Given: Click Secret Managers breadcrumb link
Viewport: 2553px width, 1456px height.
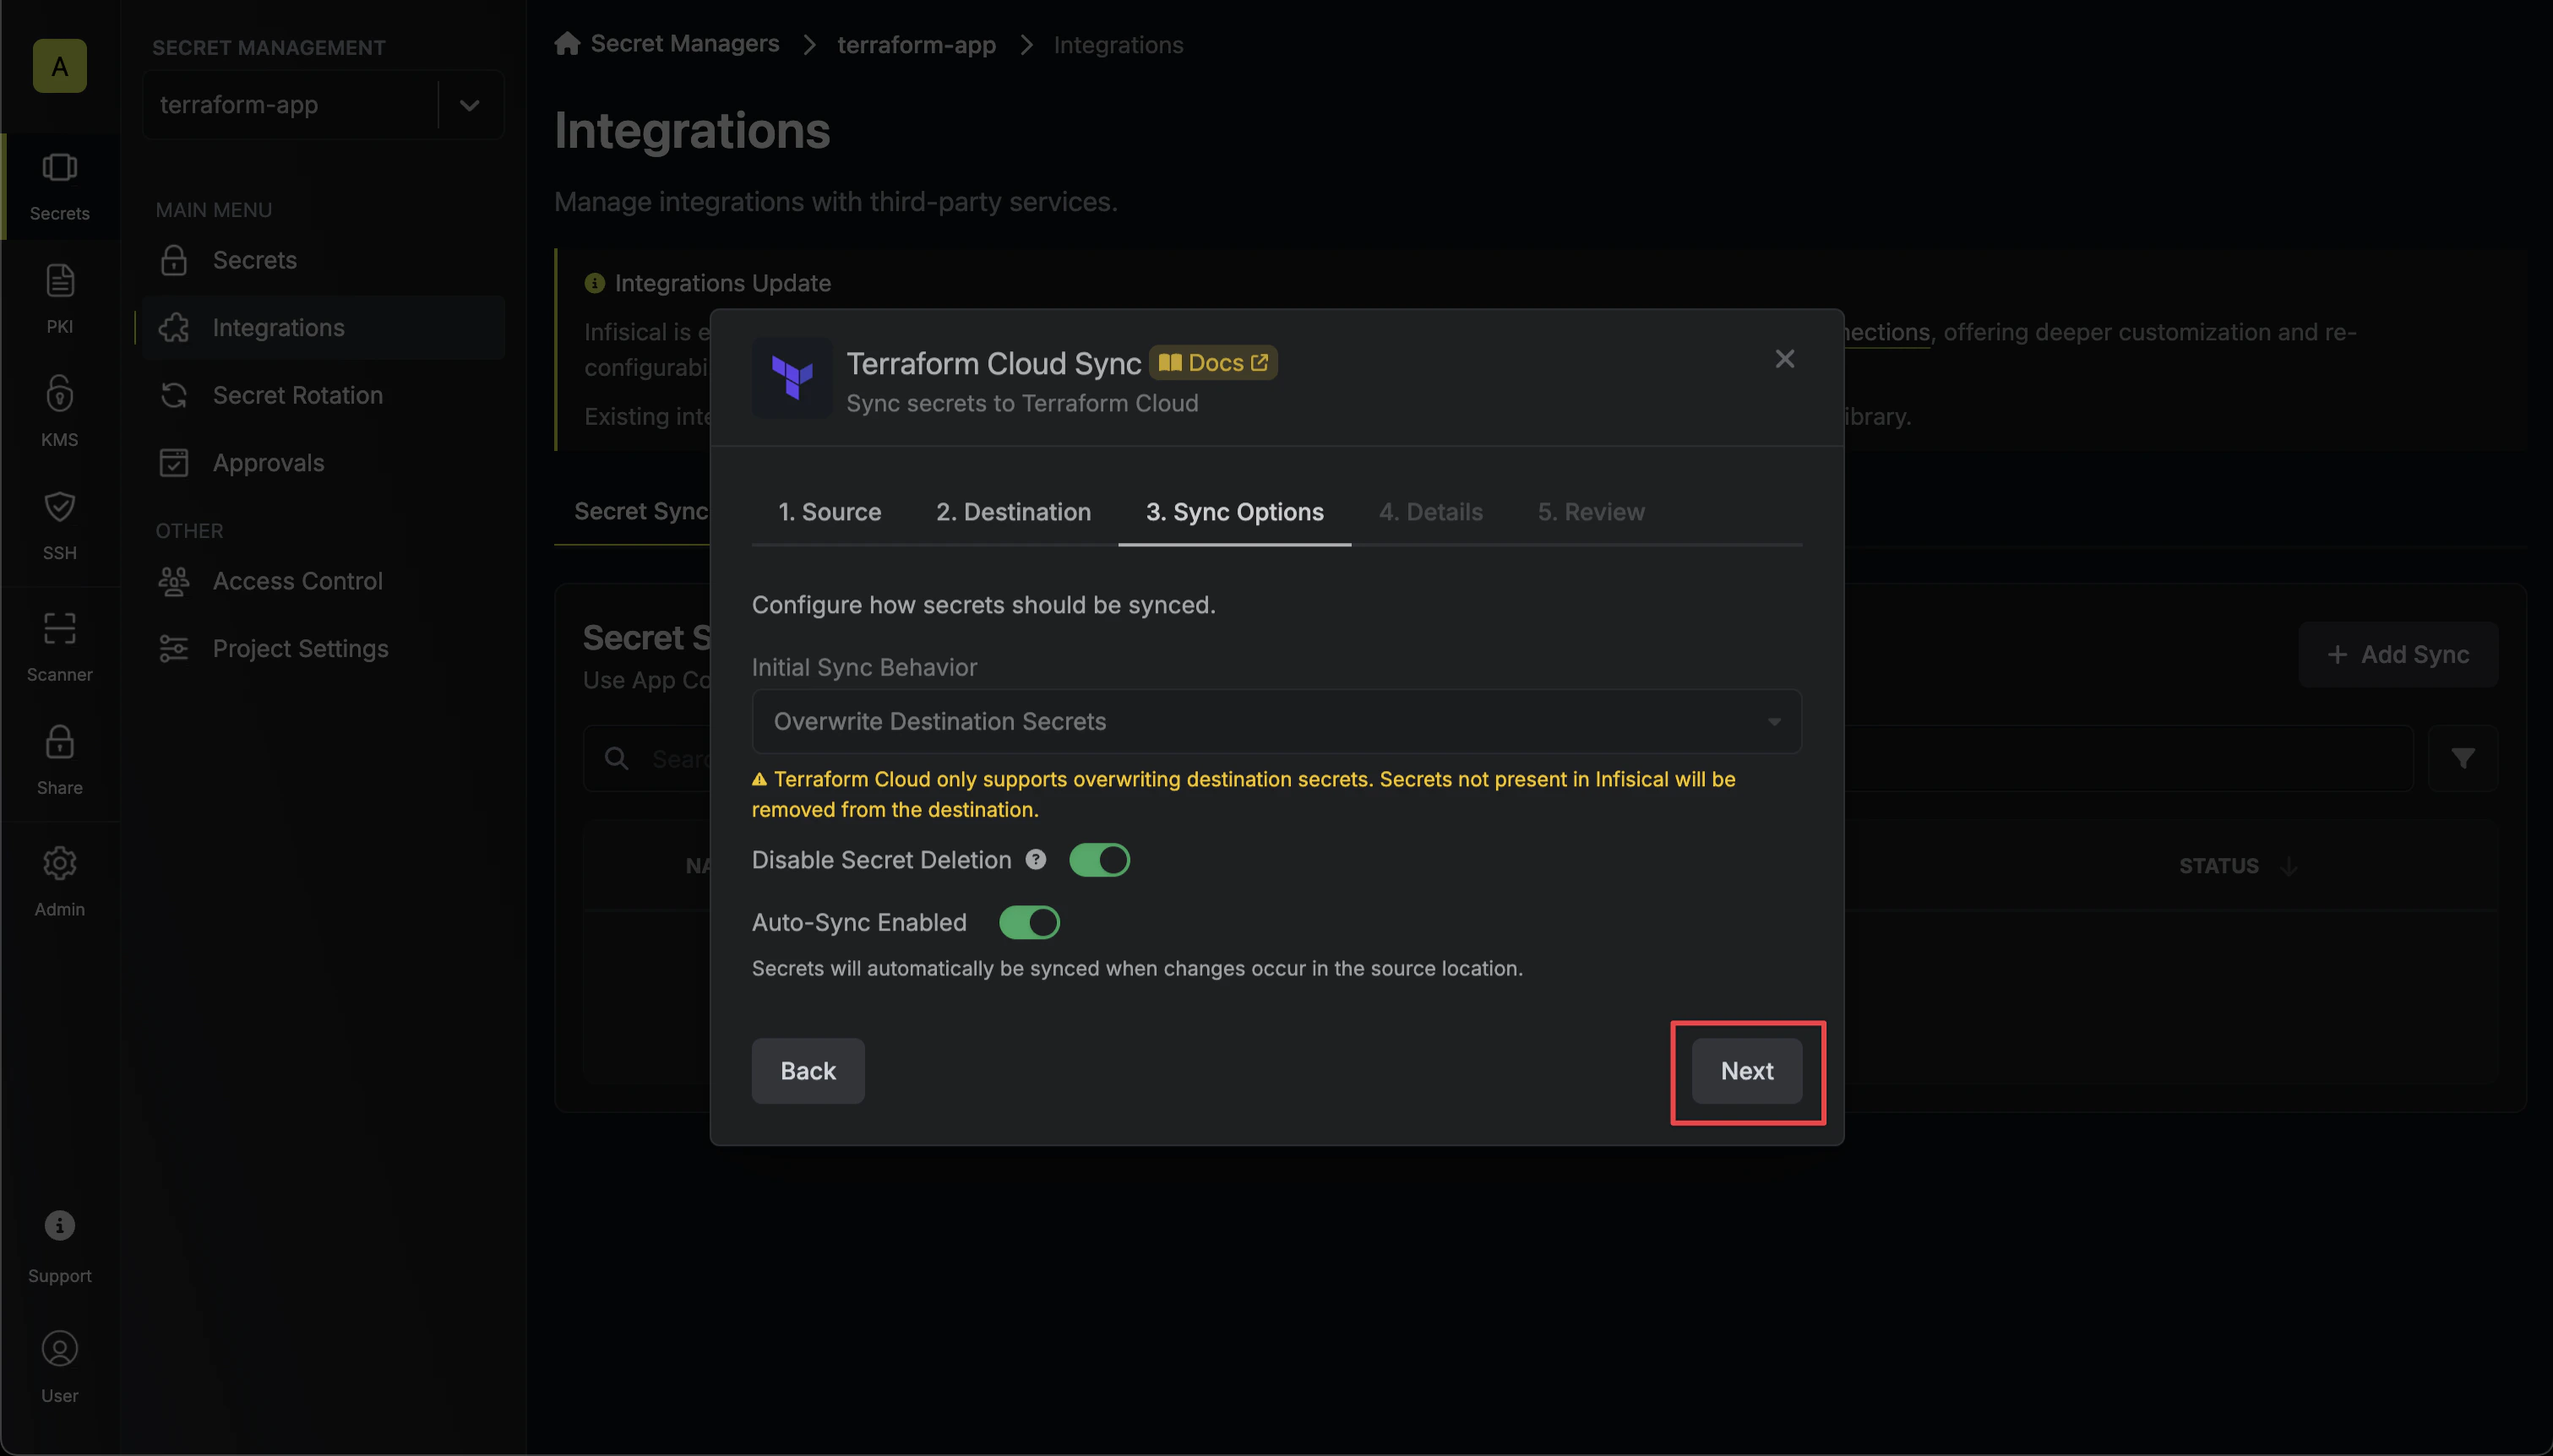Looking at the screenshot, I should click(684, 43).
